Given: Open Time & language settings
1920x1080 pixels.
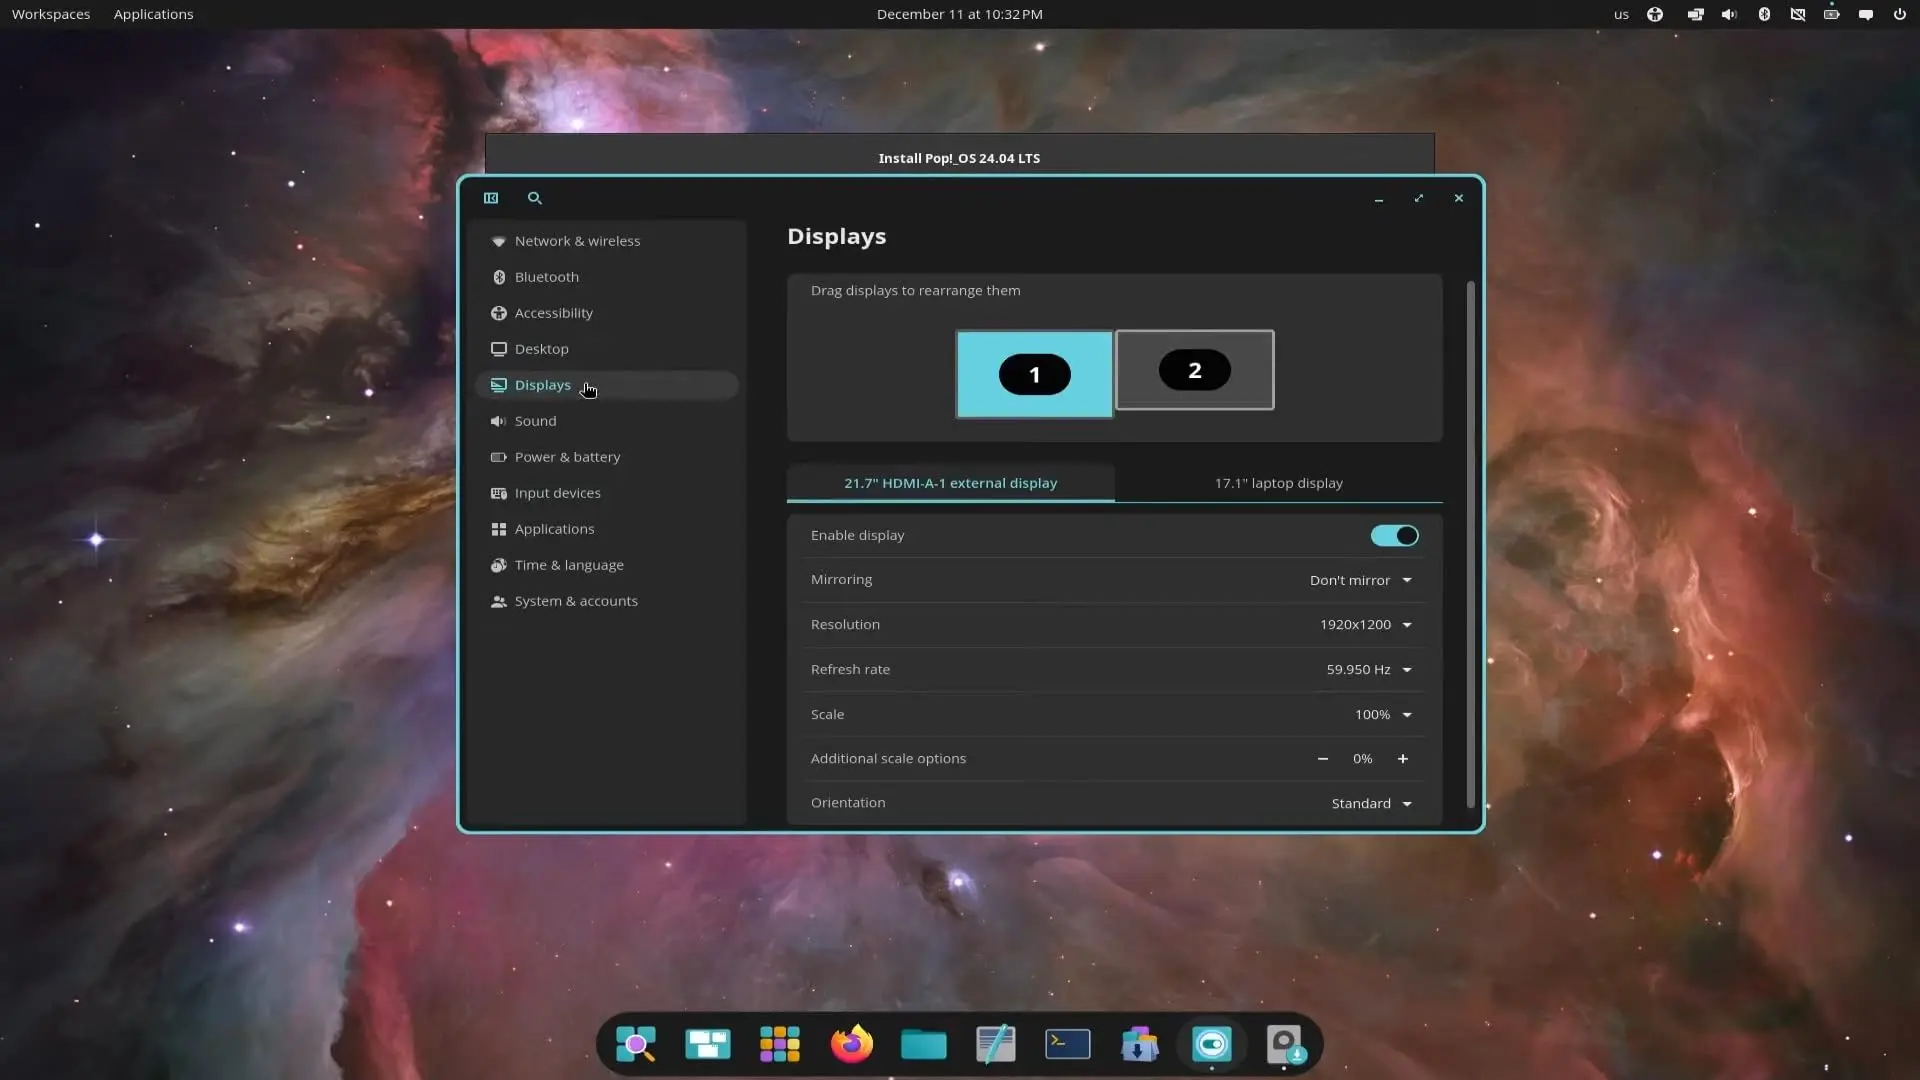Looking at the screenshot, I should point(607,565).
